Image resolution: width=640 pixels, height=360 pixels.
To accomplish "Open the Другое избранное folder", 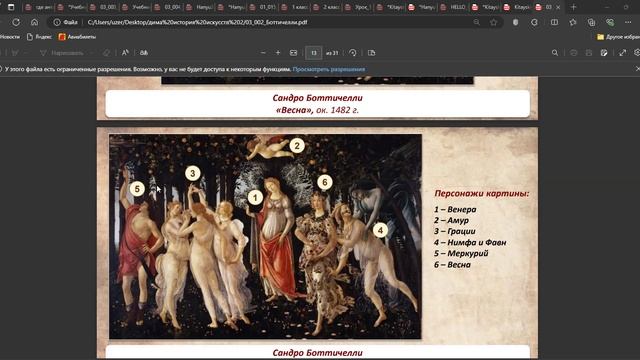I will [618, 37].
